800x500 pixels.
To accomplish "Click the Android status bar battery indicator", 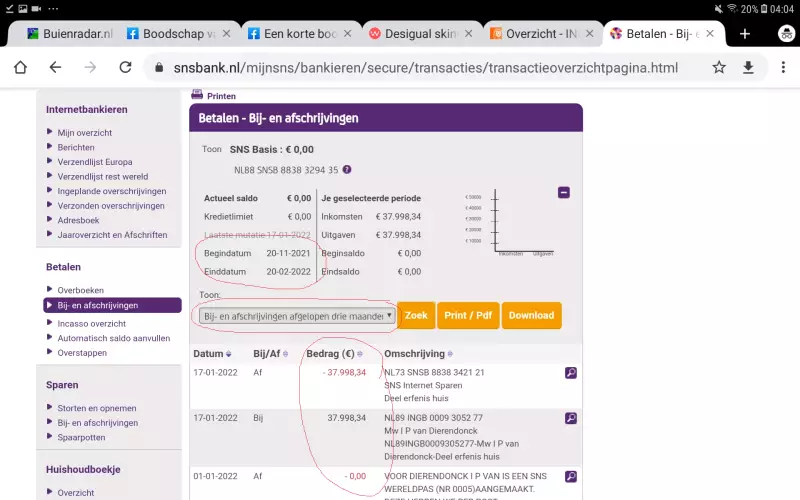I will tap(764, 9).
